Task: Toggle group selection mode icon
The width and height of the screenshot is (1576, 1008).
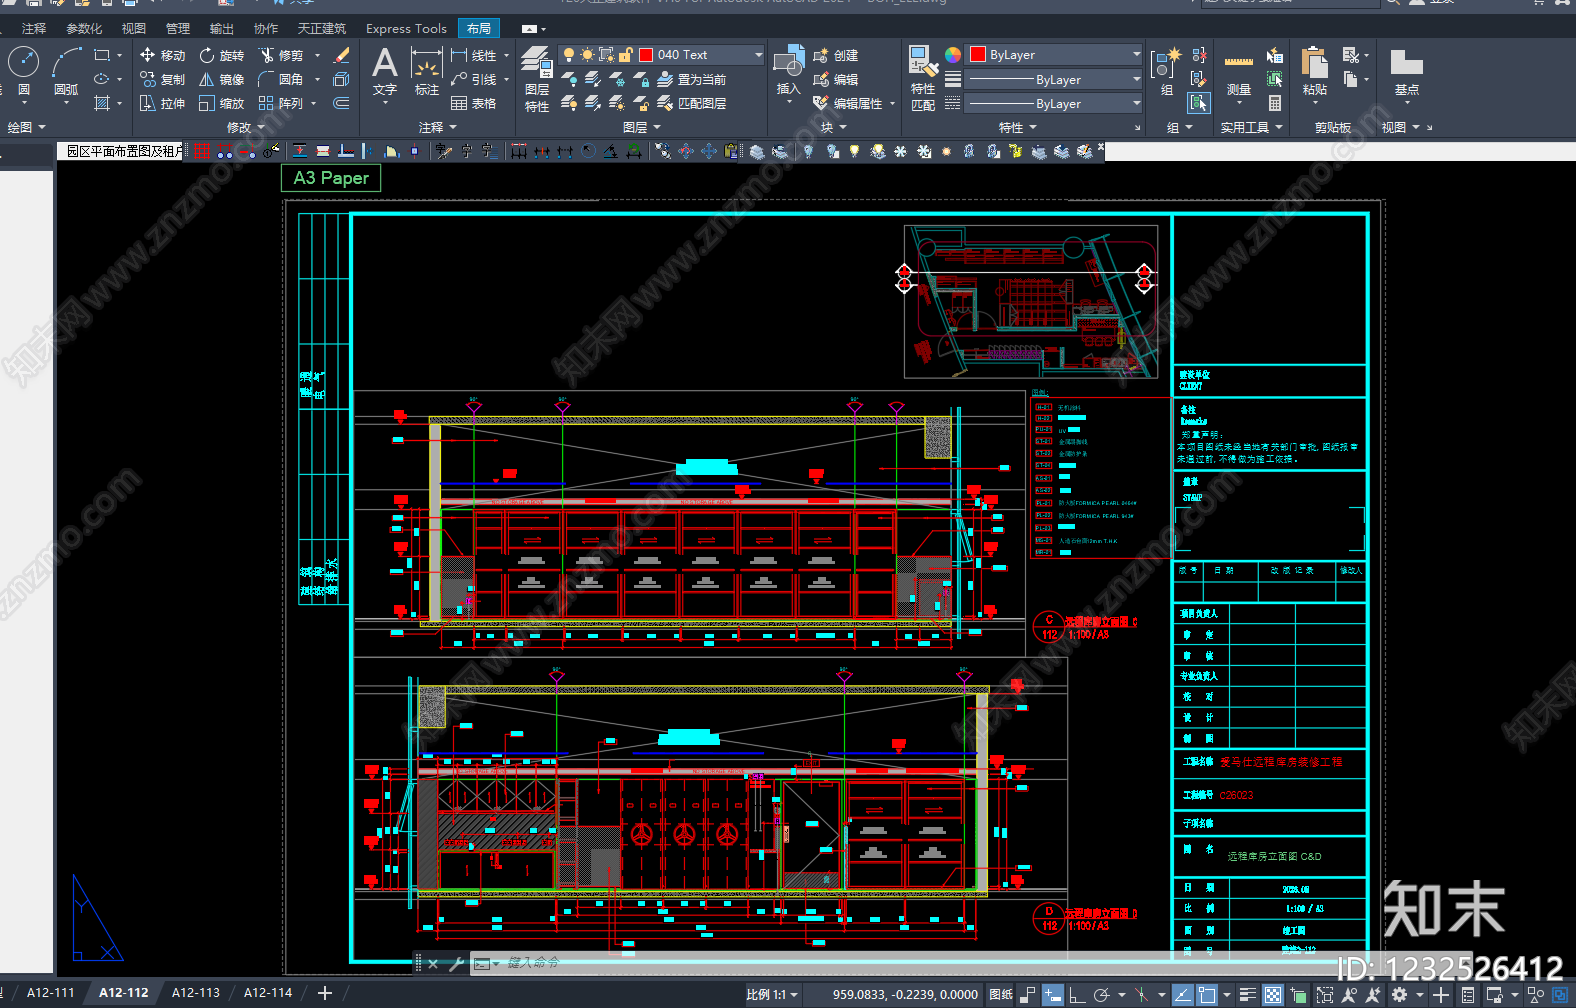Action: pos(1199,103)
